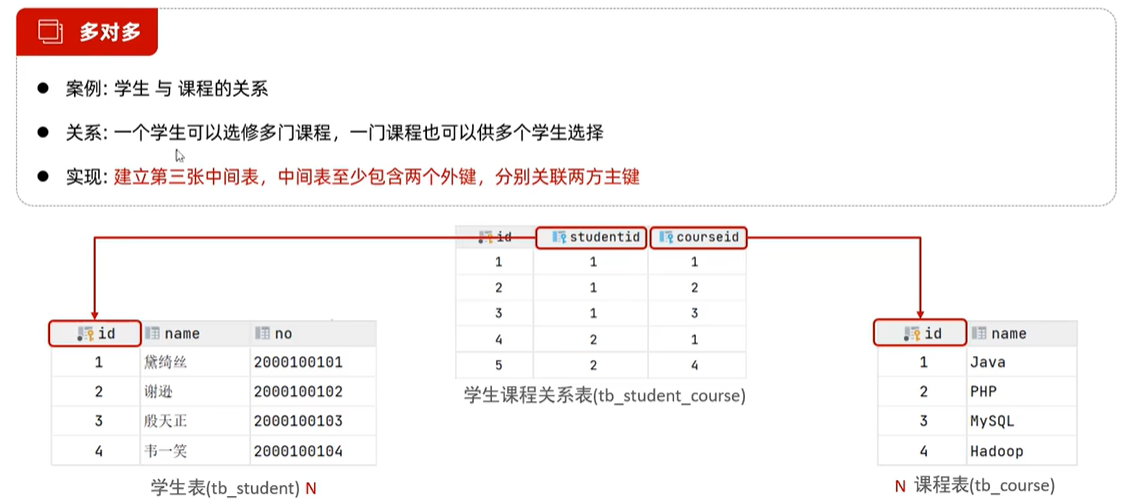Click the overlapping-squares icon beside 多对多
Viewport: 1129px width, 504px height.
tap(50, 32)
